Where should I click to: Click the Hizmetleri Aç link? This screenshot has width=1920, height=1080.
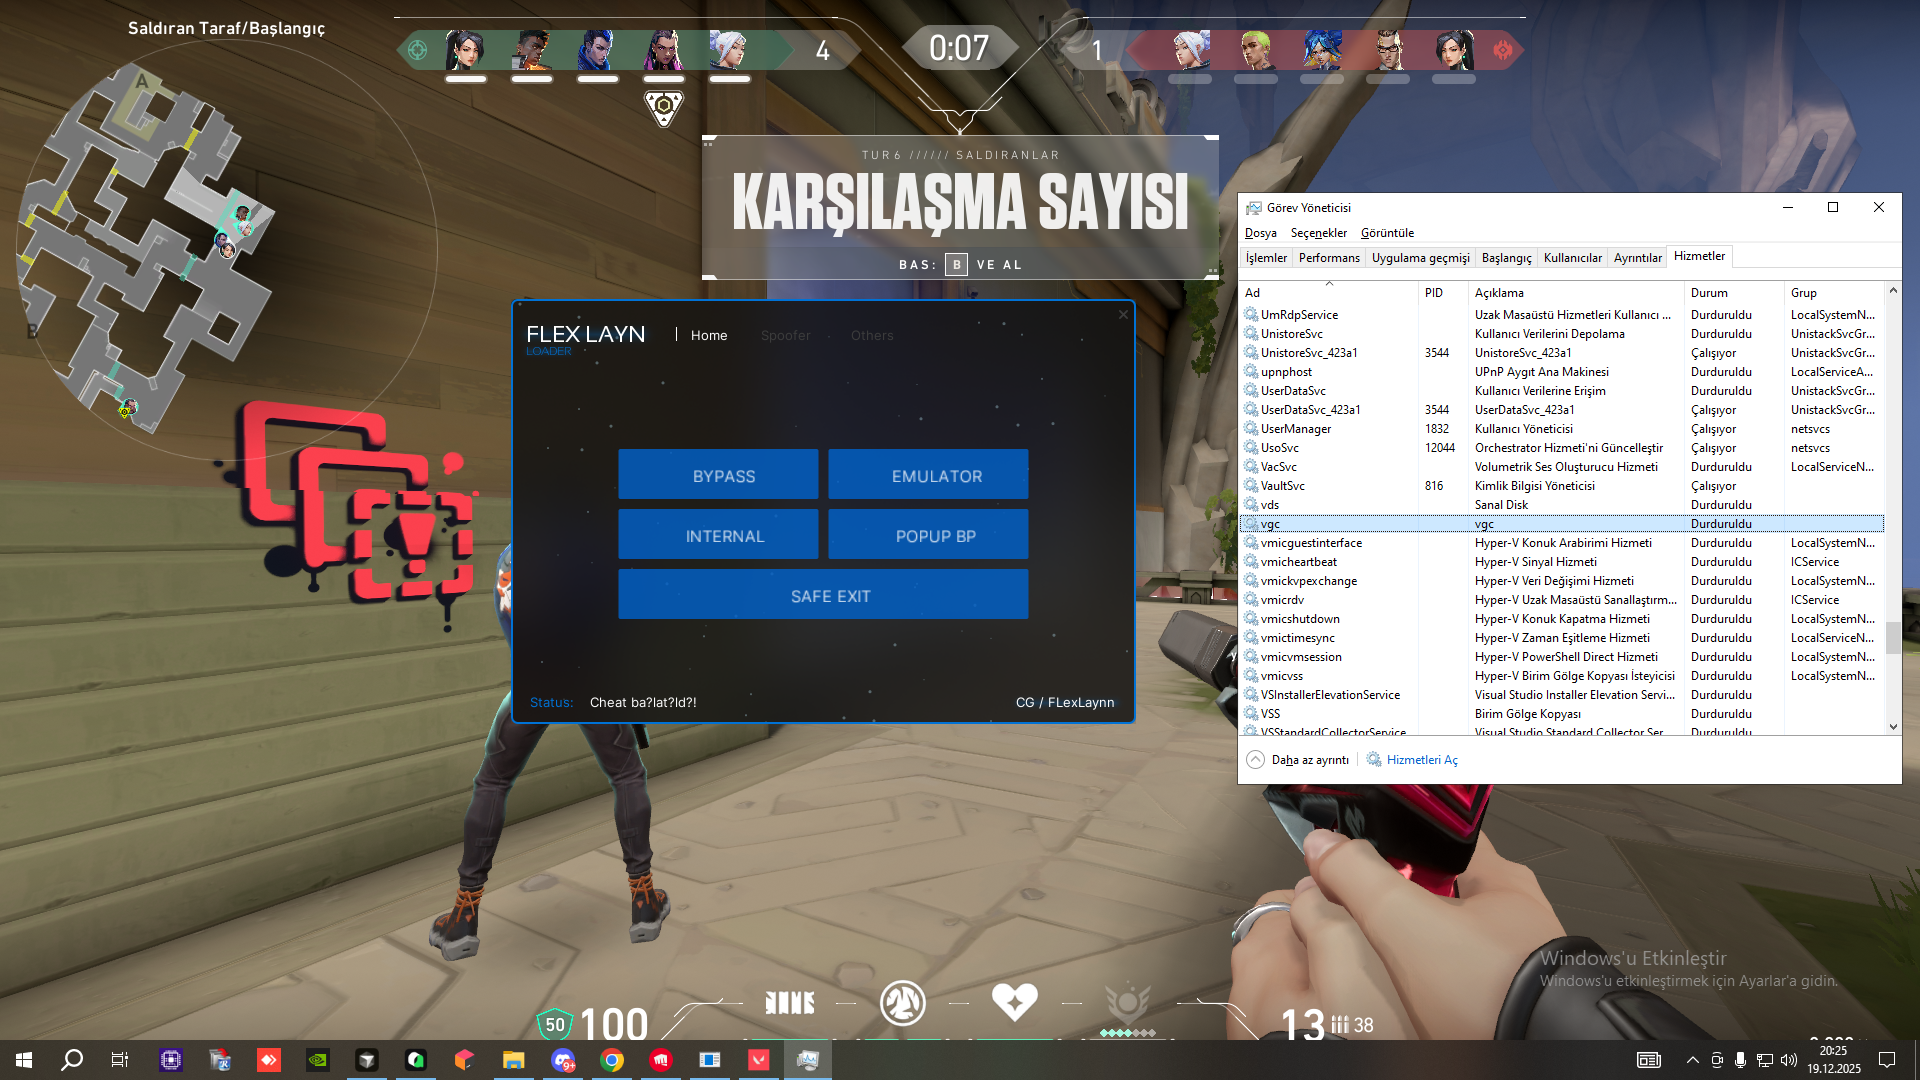click(x=1422, y=760)
